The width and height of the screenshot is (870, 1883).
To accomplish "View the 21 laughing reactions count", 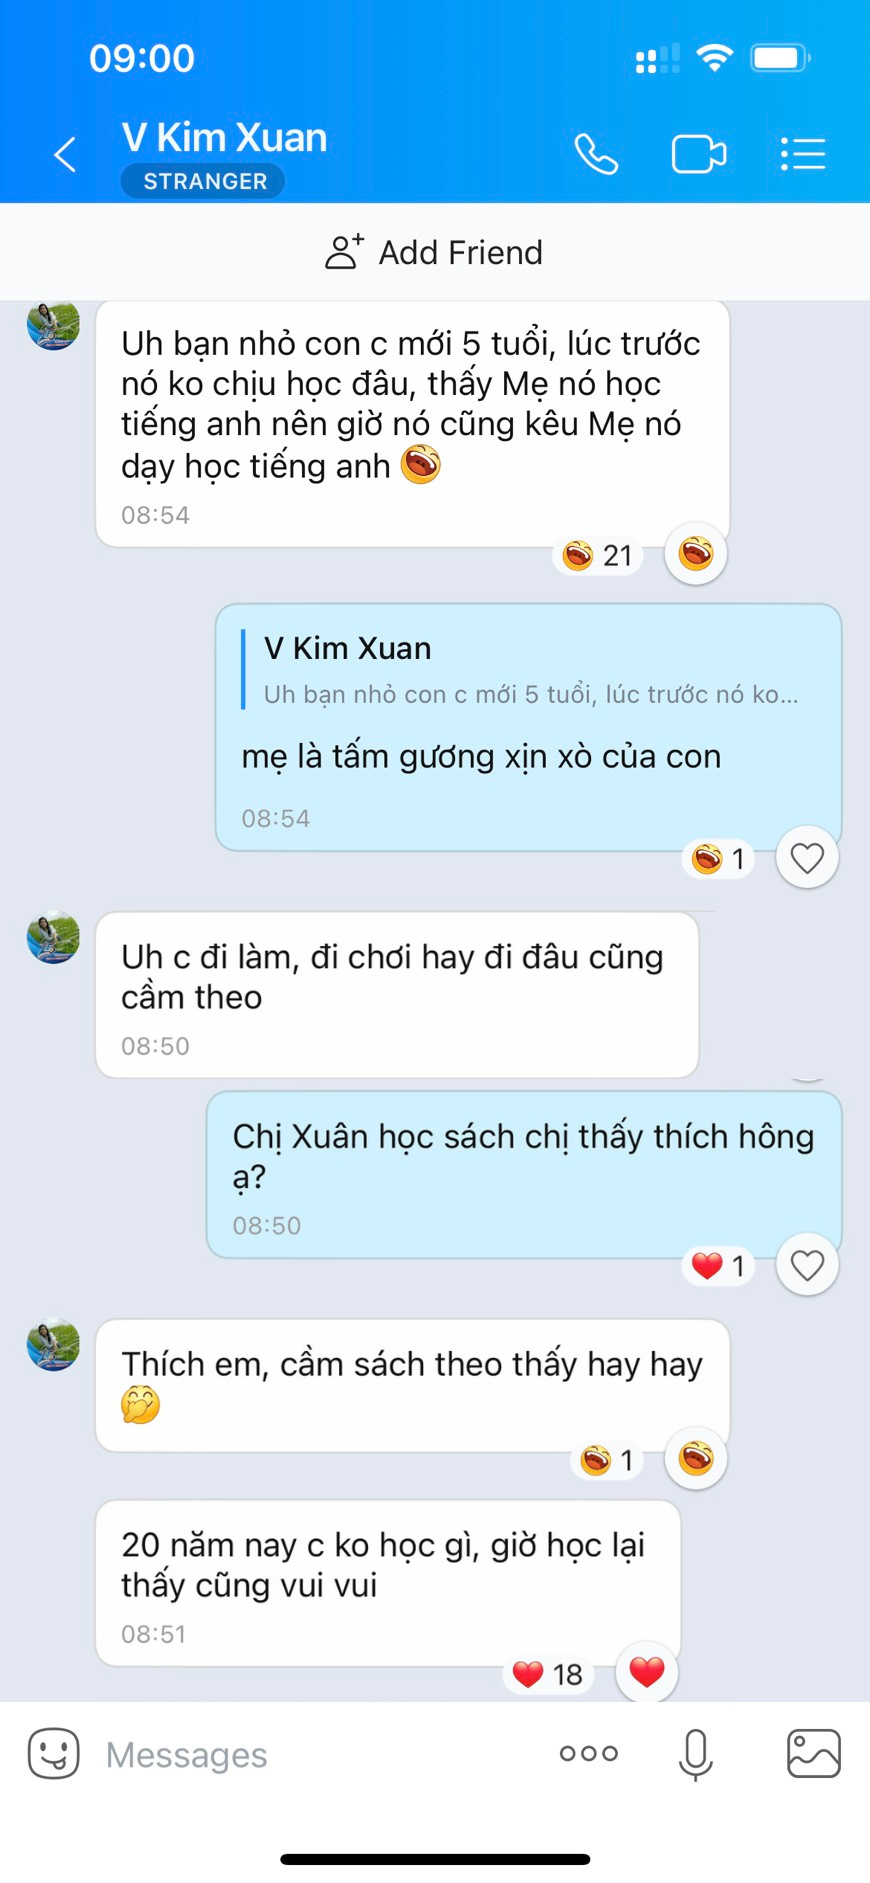I will click(x=598, y=555).
